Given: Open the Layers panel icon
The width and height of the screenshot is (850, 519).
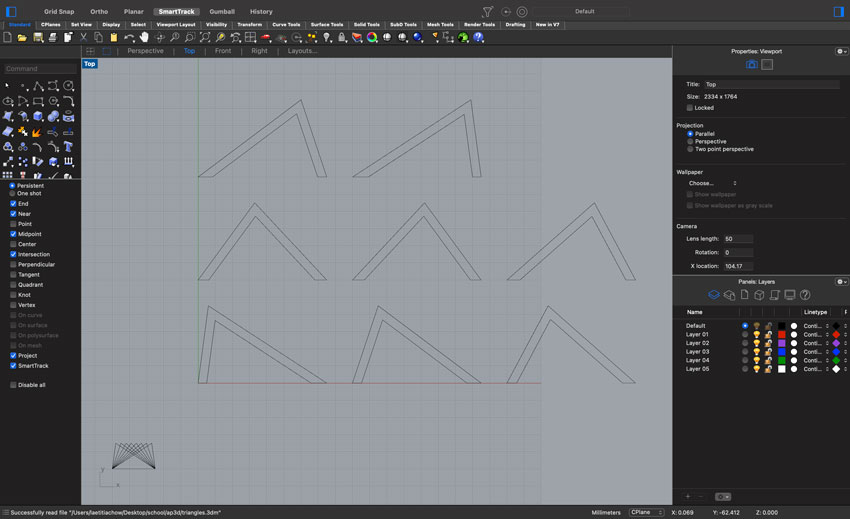Looking at the screenshot, I should coord(714,295).
